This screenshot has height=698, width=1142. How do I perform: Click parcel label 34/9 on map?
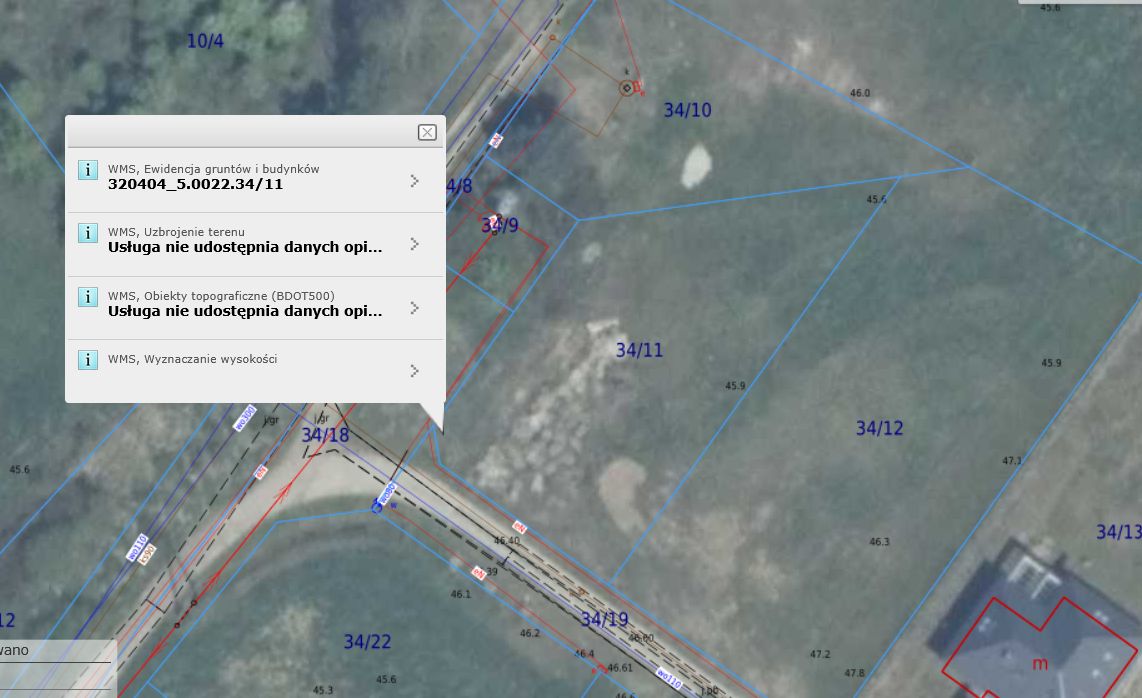[500, 225]
